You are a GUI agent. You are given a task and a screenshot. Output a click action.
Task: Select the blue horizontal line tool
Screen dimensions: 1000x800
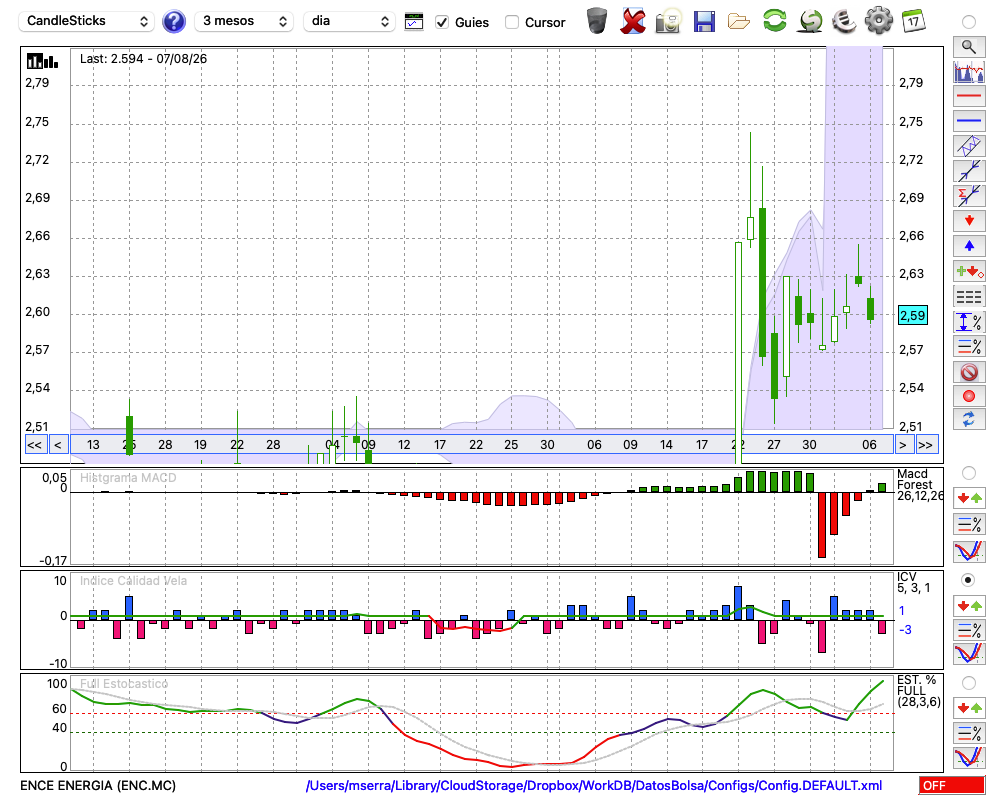pos(969,121)
